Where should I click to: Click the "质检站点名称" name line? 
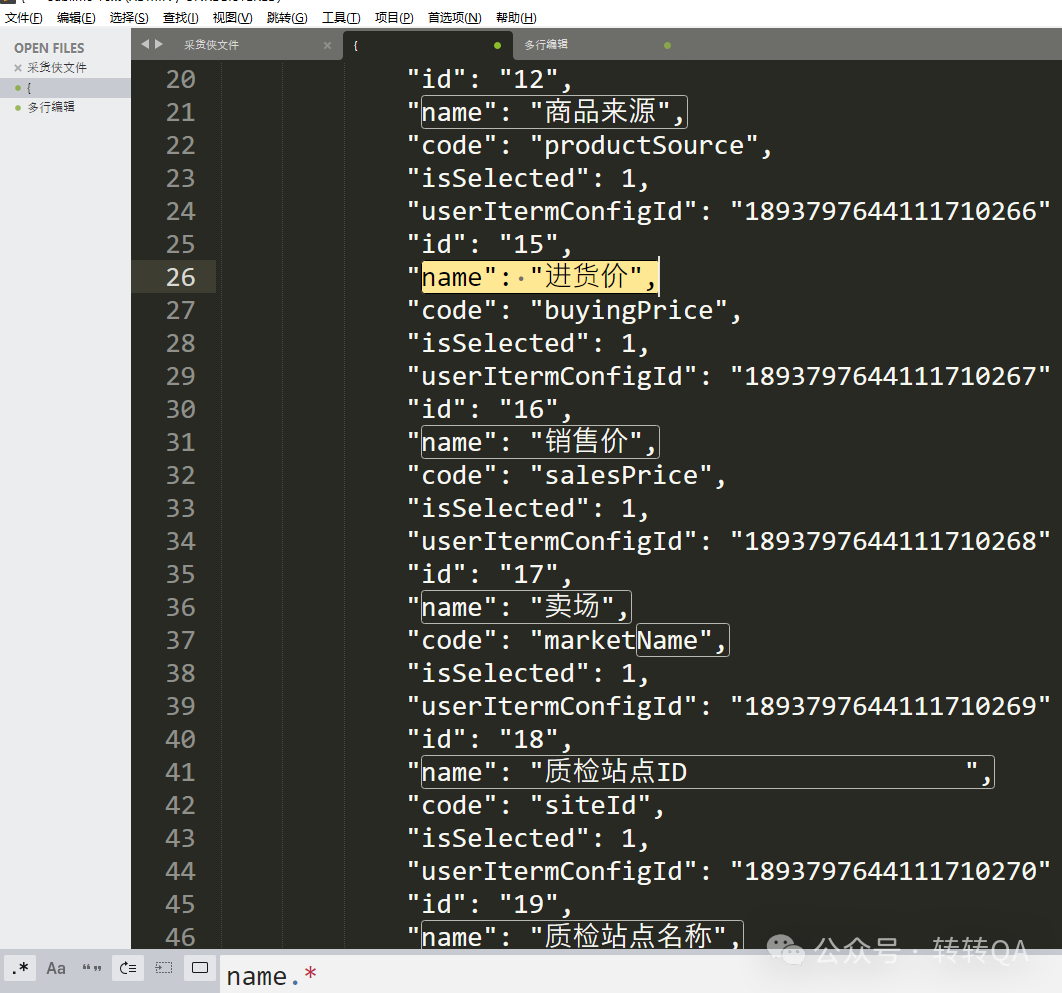[575, 937]
